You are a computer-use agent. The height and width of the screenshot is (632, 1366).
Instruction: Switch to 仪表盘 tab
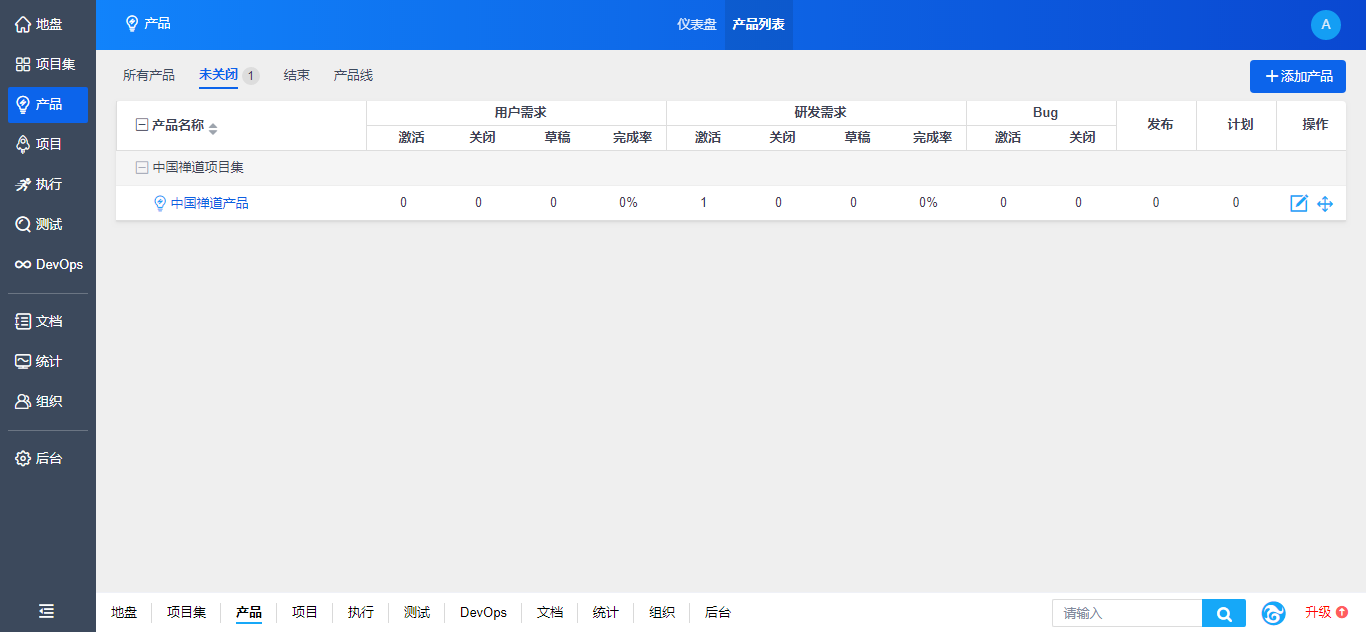697,24
